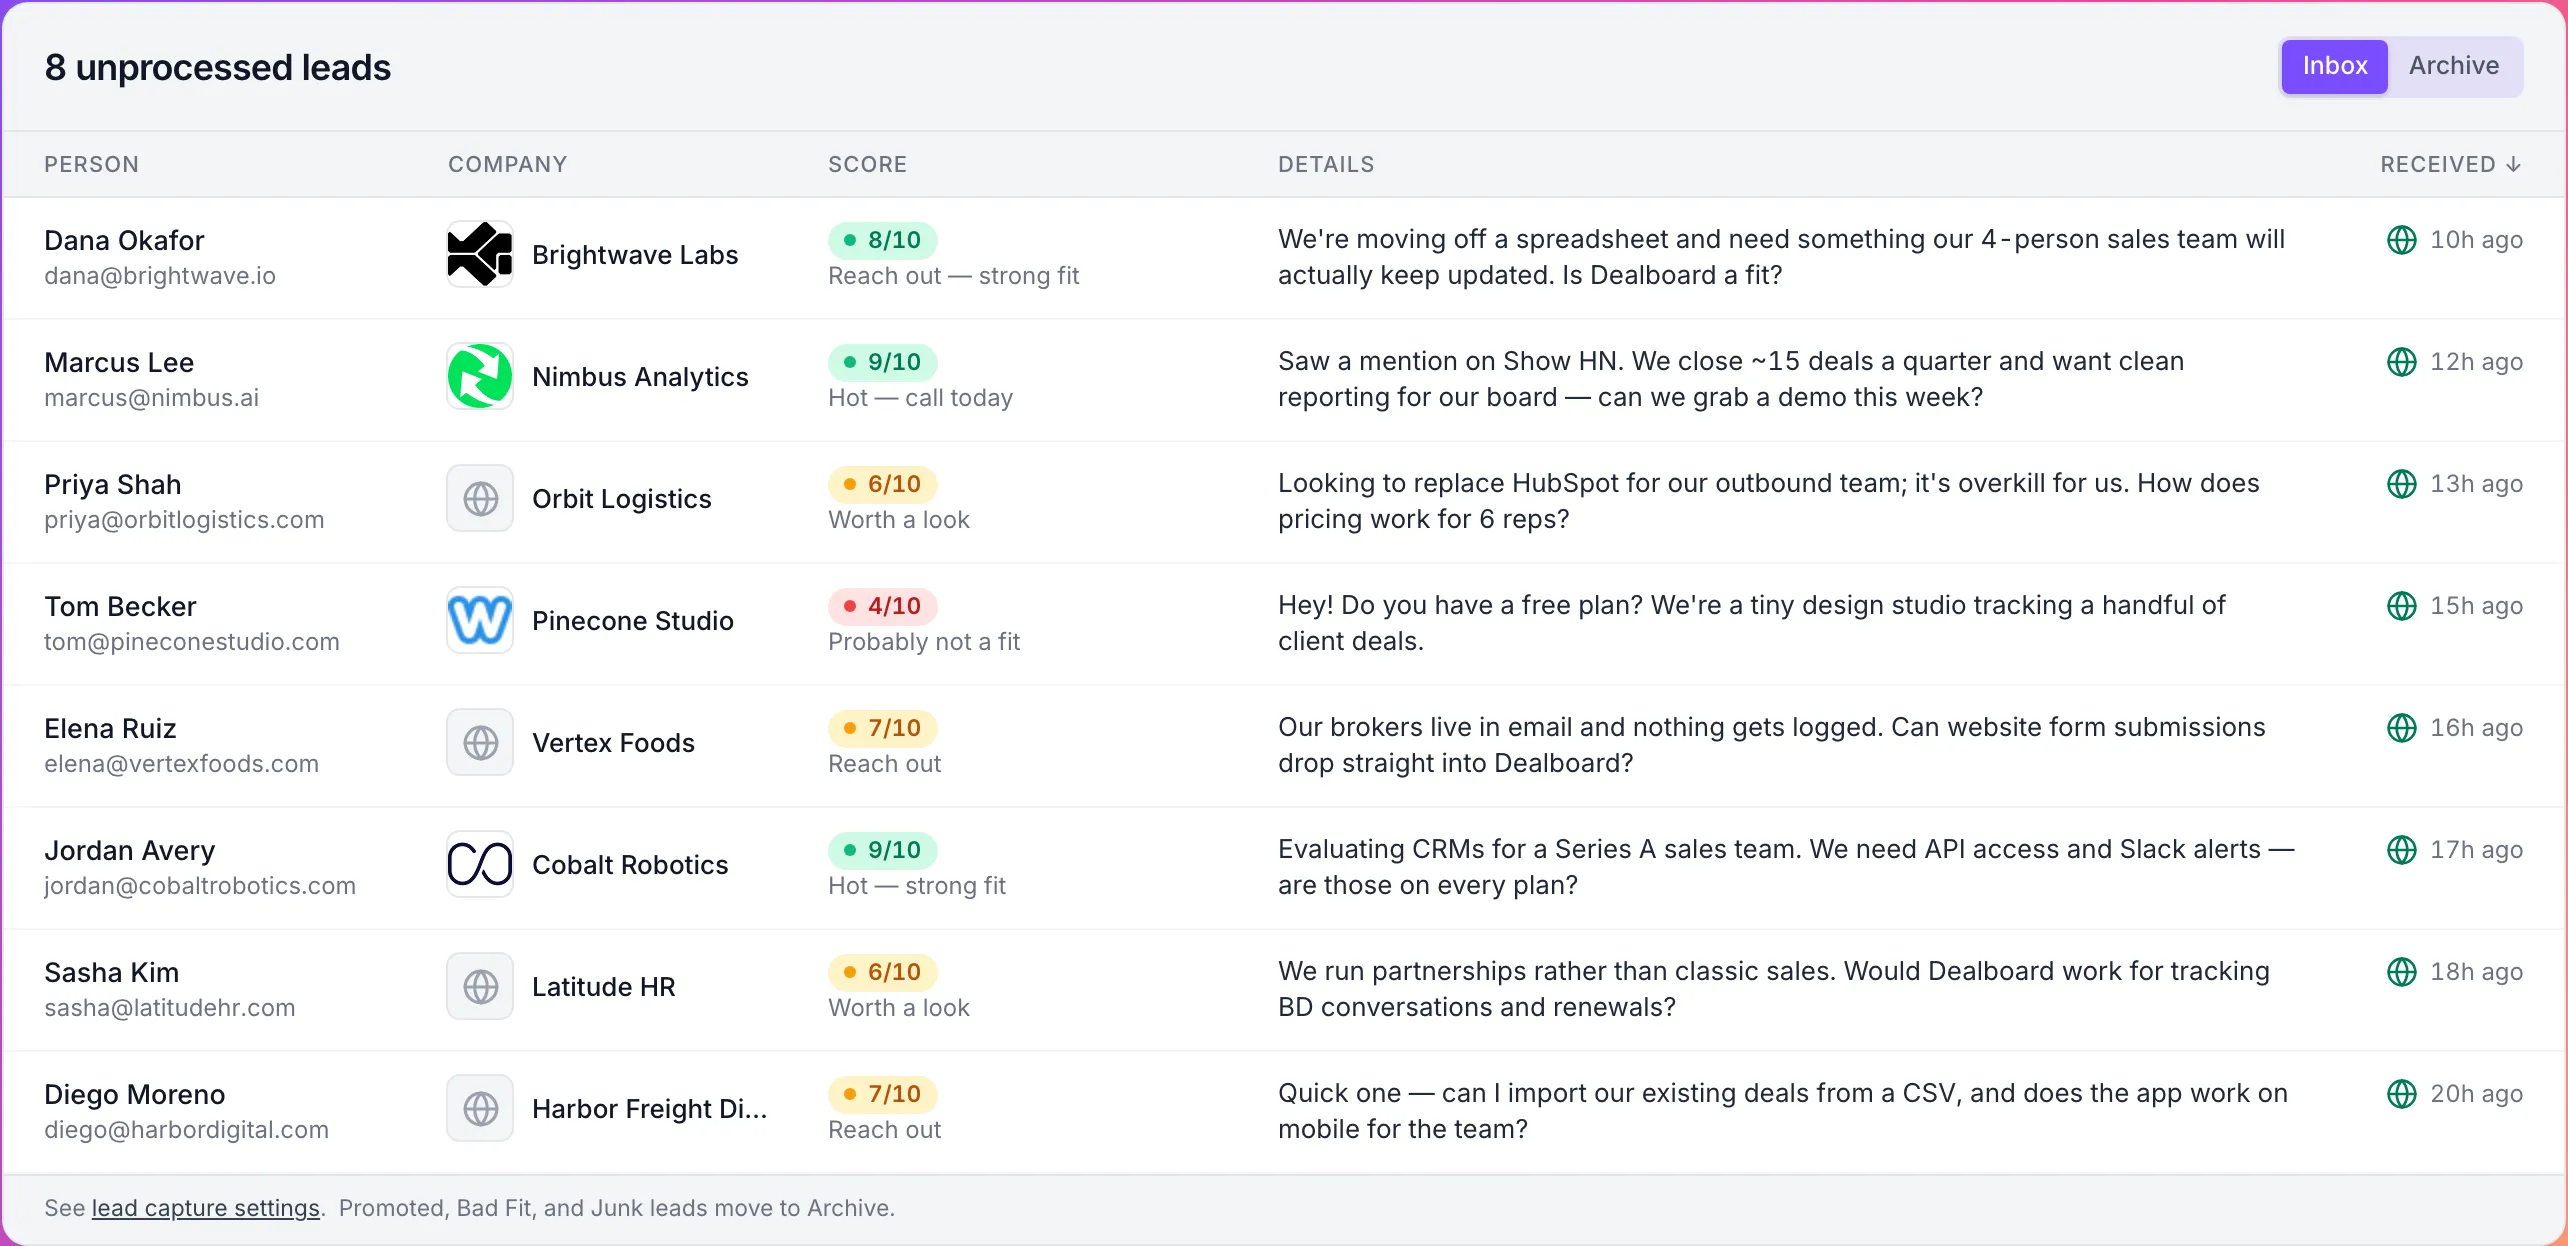Sort by the Received column header
The image size is (2568, 1246).
pyautogui.click(x=2451, y=164)
